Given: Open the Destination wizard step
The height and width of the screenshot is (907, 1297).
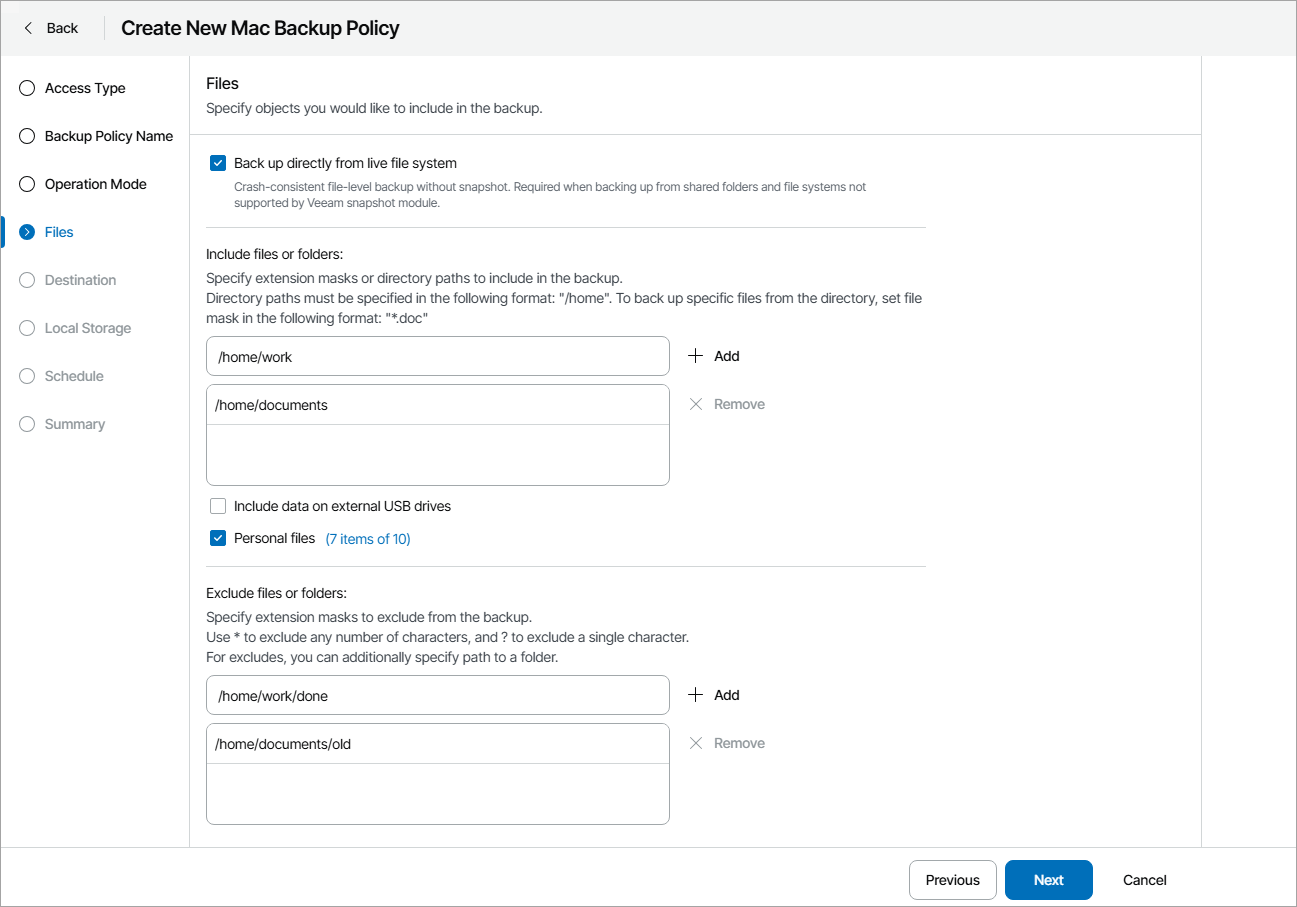Looking at the screenshot, I should (x=80, y=280).
